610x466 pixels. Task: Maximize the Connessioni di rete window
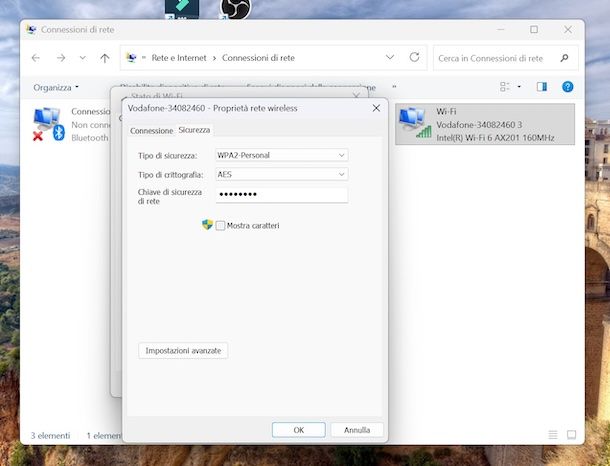[x=534, y=30]
